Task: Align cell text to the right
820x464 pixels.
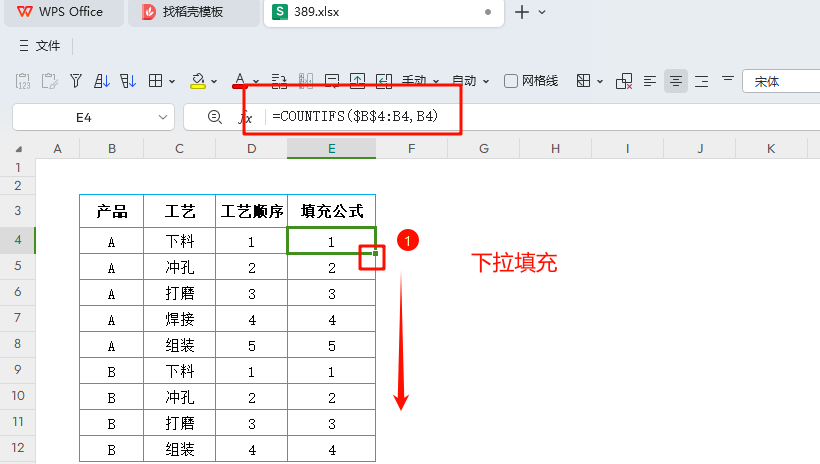Action: [701, 81]
